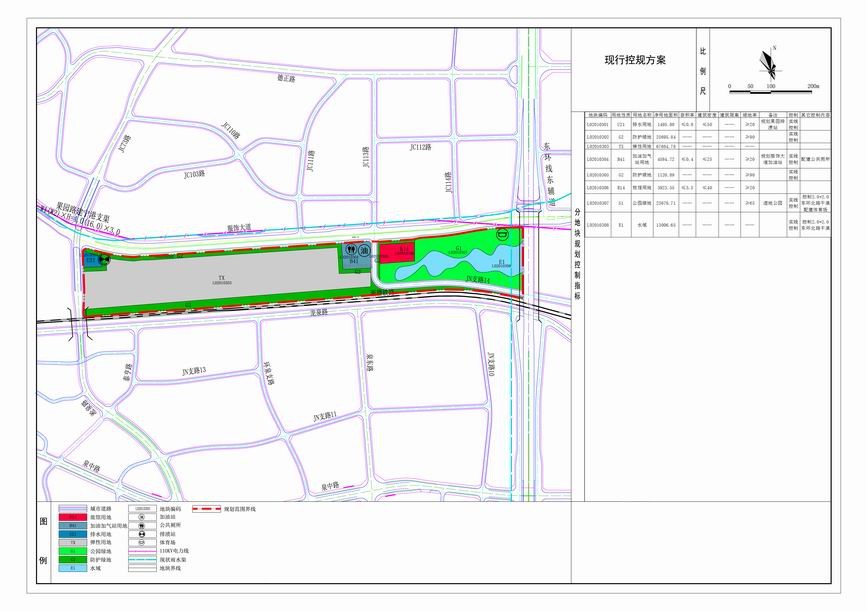This screenshot has height=612, width=867.
Task: Click the drainage station symbol in the legend
Action: pyautogui.click(x=141, y=534)
